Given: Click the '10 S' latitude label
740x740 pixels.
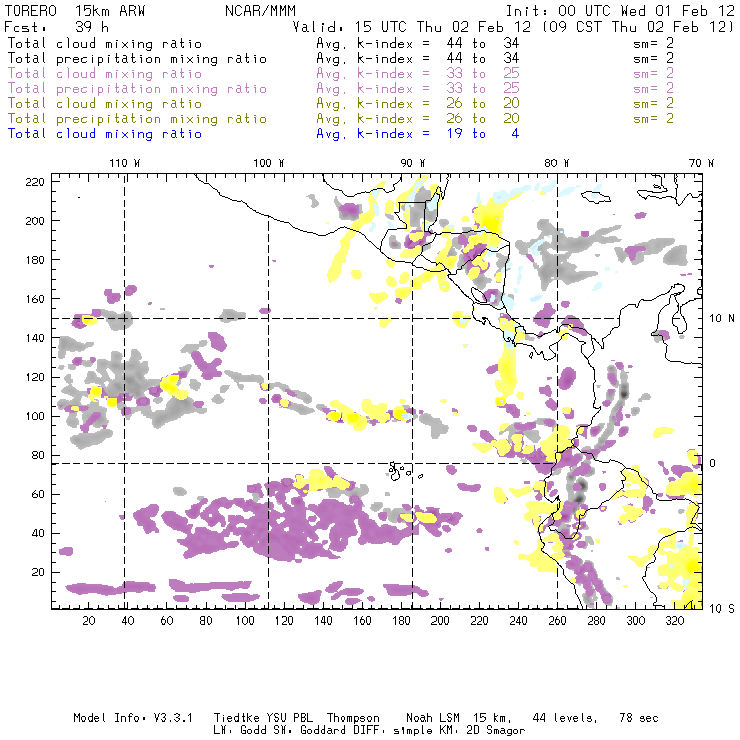Looking at the screenshot, I should (722, 609).
